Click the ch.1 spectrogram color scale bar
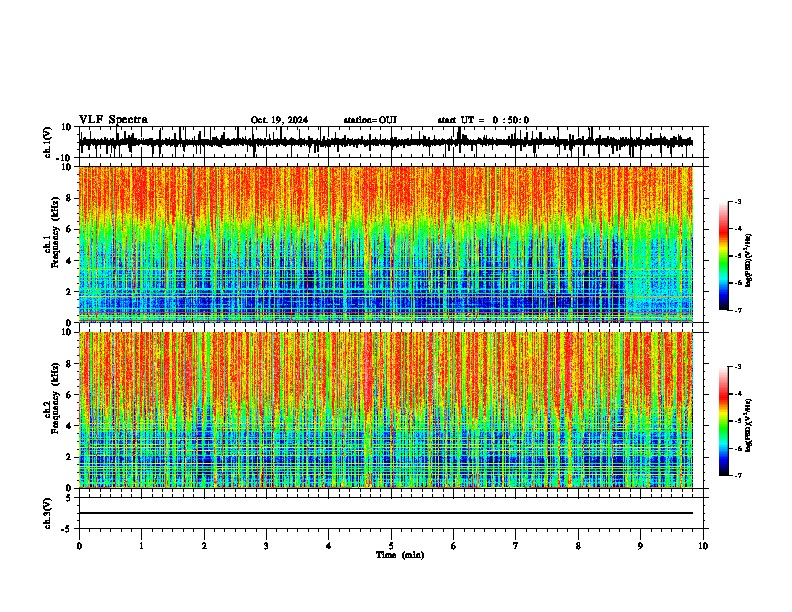The height and width of the screenshot is (612, 792). 724,256
